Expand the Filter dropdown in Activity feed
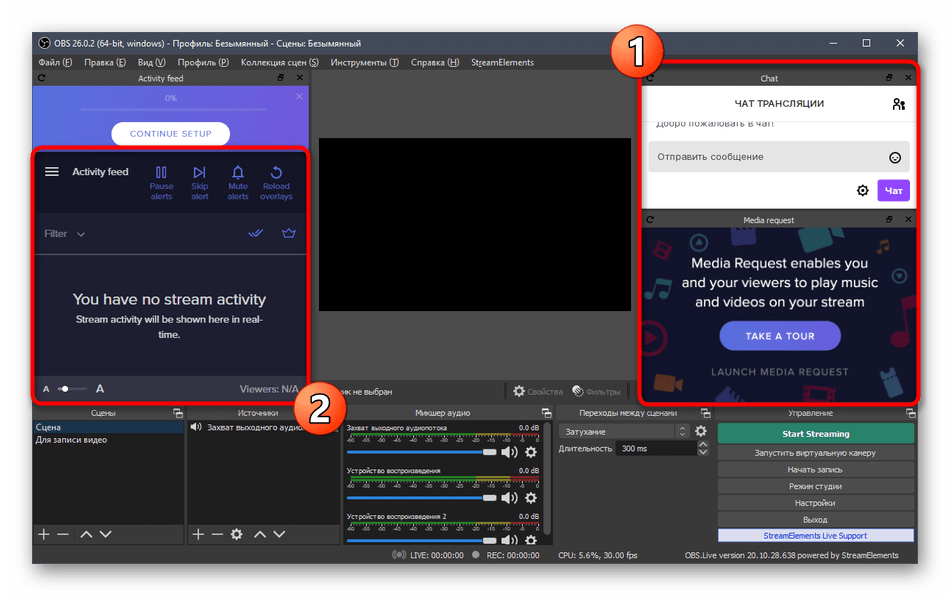This screenshot has width=950, height=596. pyautogui.click(x=65, y=234)
